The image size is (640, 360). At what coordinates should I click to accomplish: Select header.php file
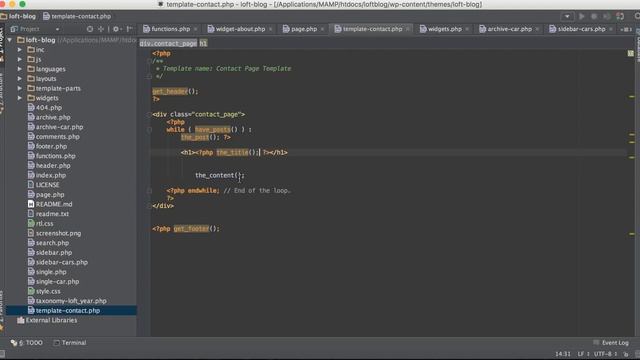coord(53,166)
